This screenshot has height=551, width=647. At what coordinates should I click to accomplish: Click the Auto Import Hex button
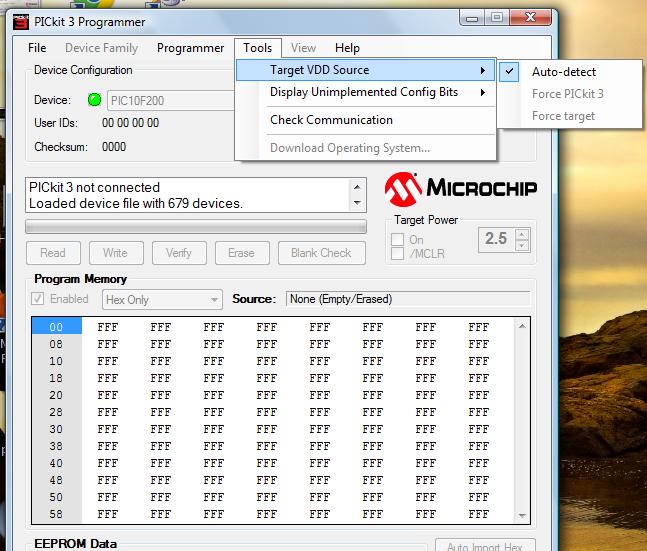485,545
